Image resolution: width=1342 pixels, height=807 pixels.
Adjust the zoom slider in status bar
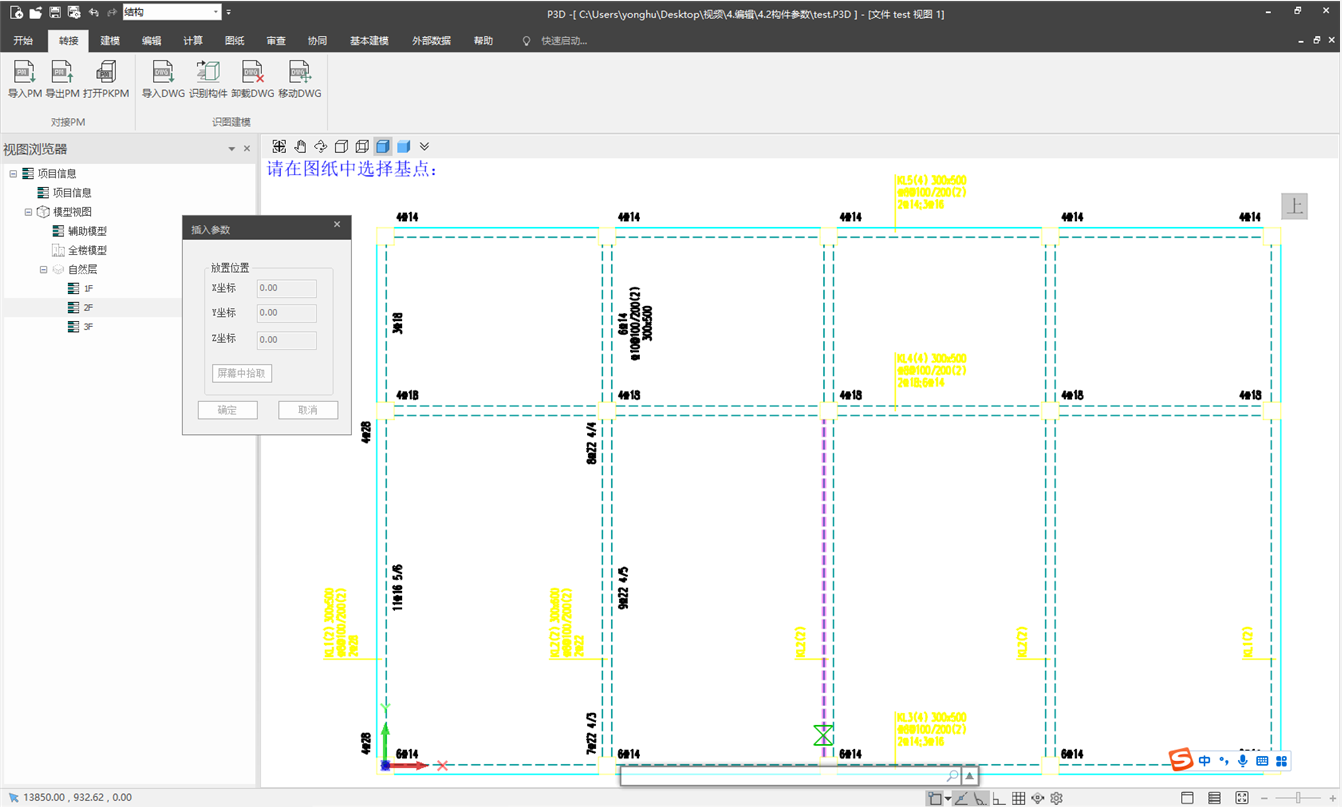pos(1299,798)
